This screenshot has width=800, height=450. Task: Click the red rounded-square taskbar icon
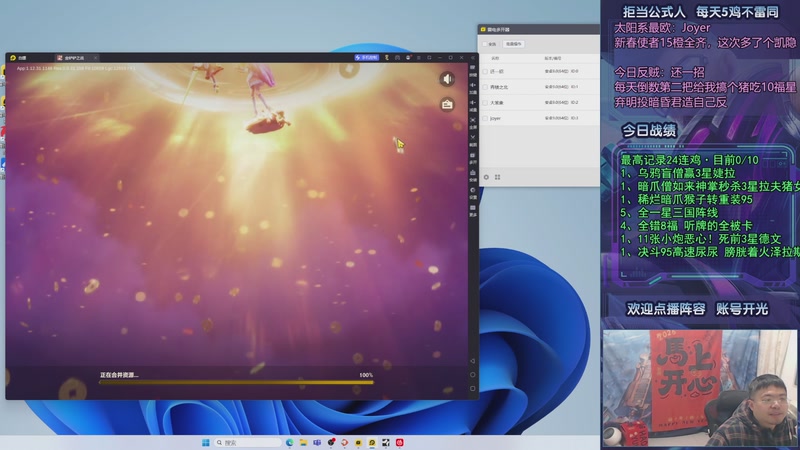tap(399, 442)
